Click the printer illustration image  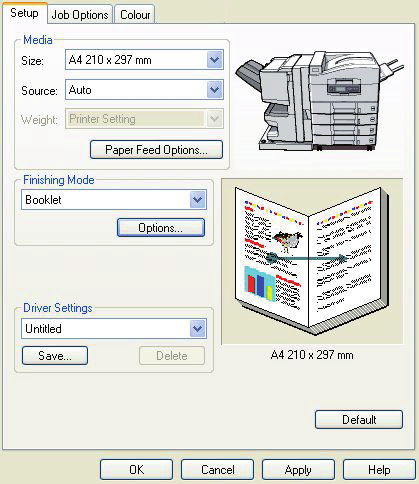pos(319,101)
